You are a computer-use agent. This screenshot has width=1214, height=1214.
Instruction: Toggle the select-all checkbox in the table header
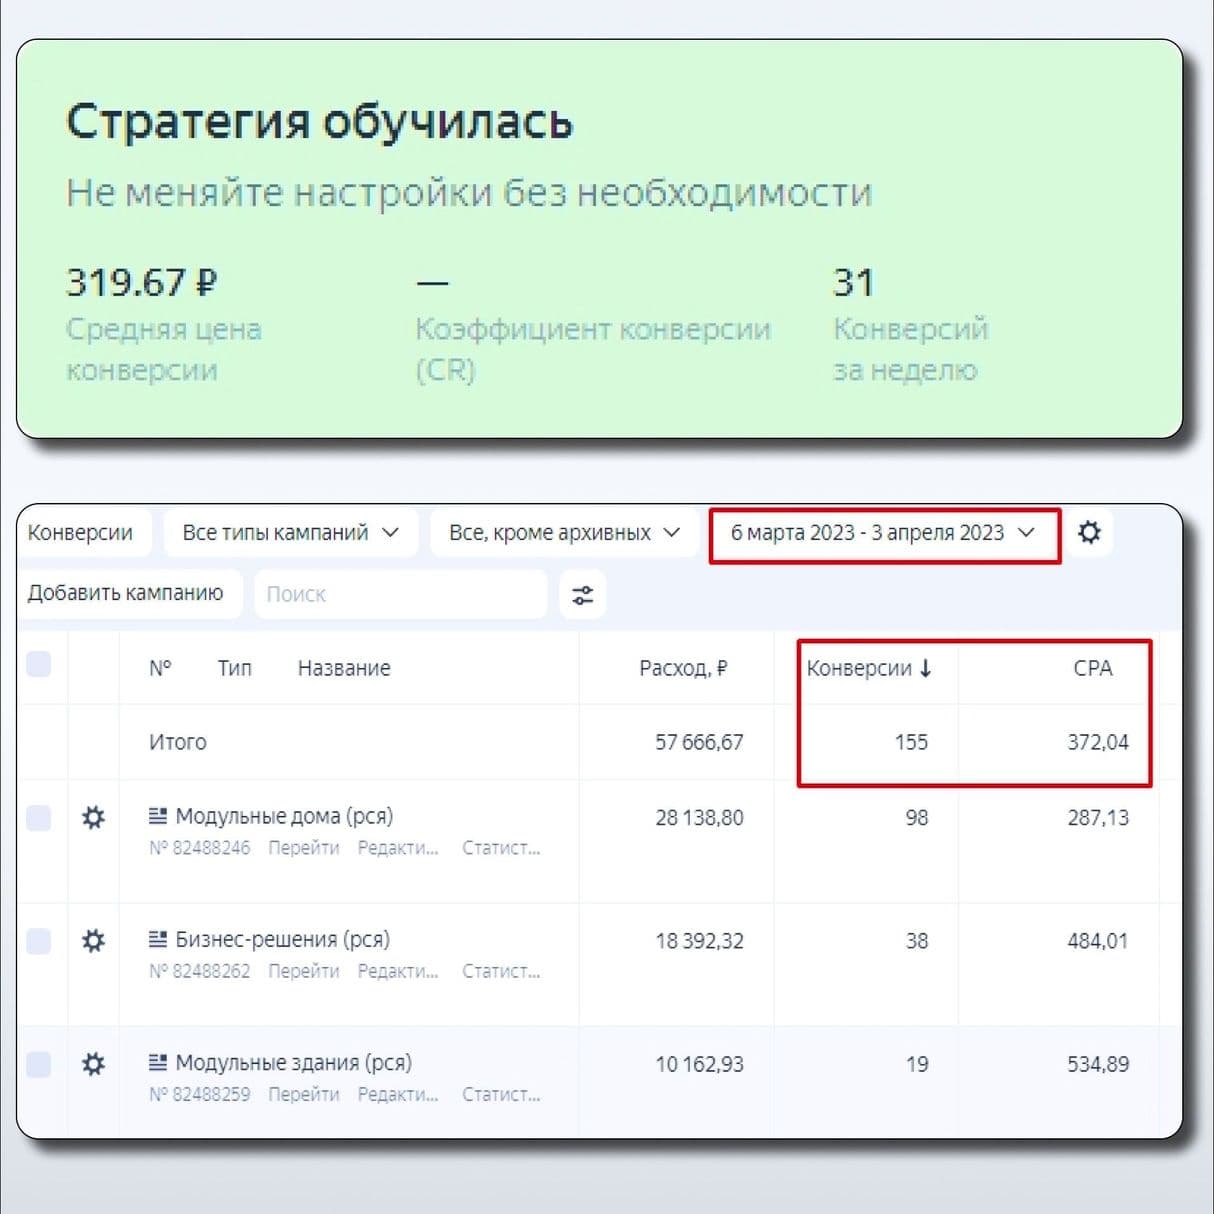[39, 664]
